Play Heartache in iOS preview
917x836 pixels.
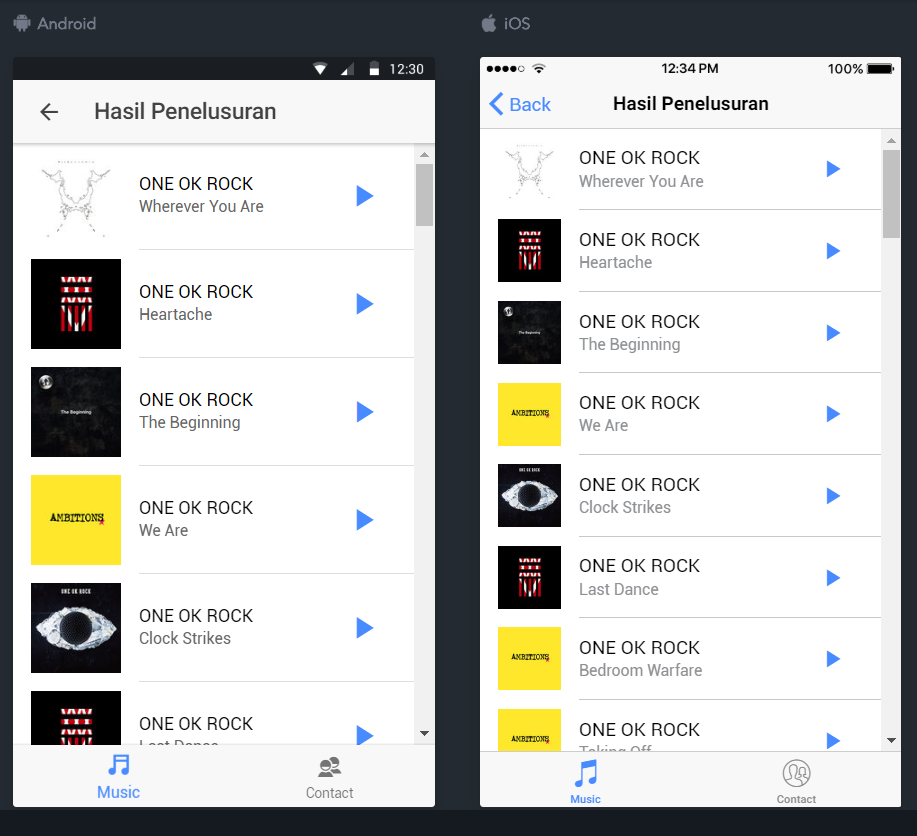pos(833,251)
